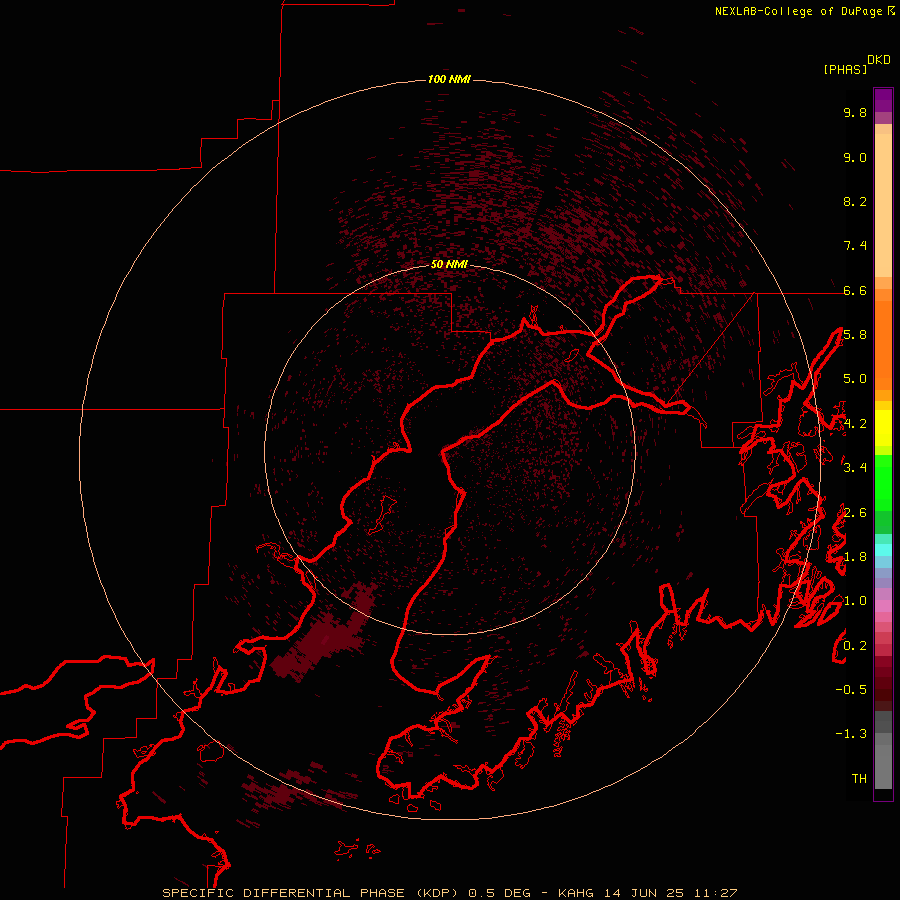Select the -0.5 legend value
This screenshot has width=900, height=900.
point(851,689)
